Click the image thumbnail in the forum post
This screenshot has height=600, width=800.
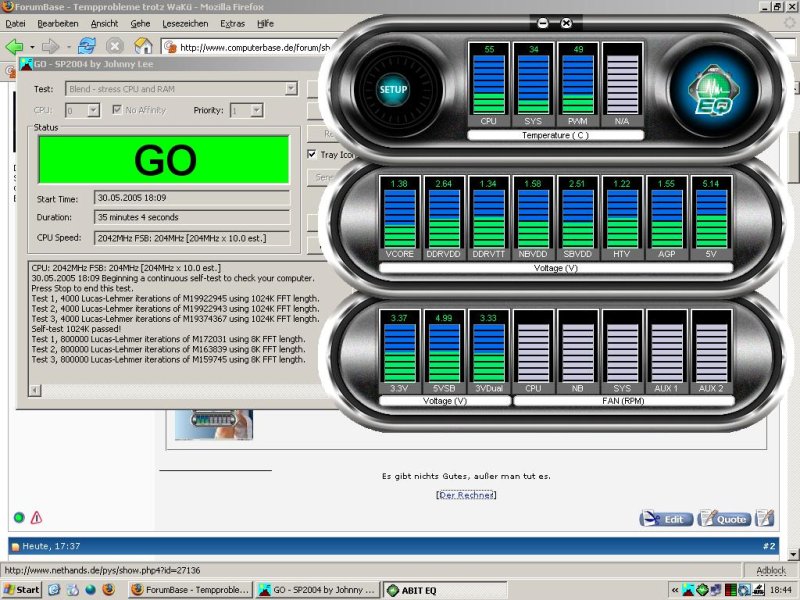click(214, 424)
